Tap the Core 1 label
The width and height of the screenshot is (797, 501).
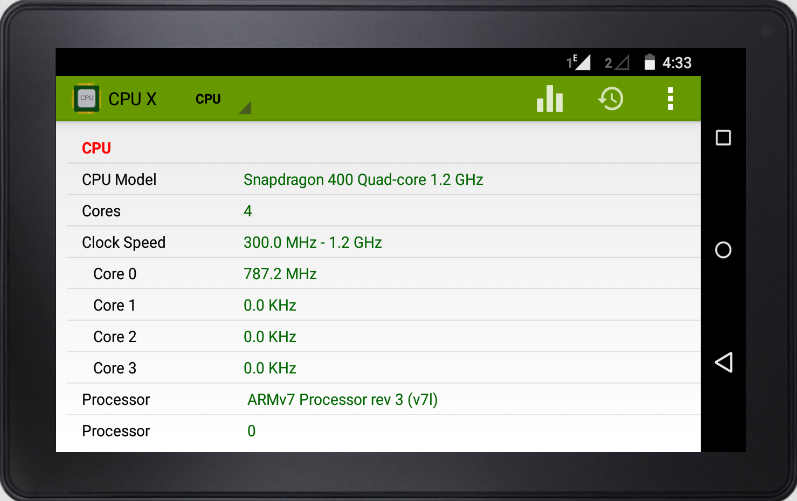click(114, 305)
